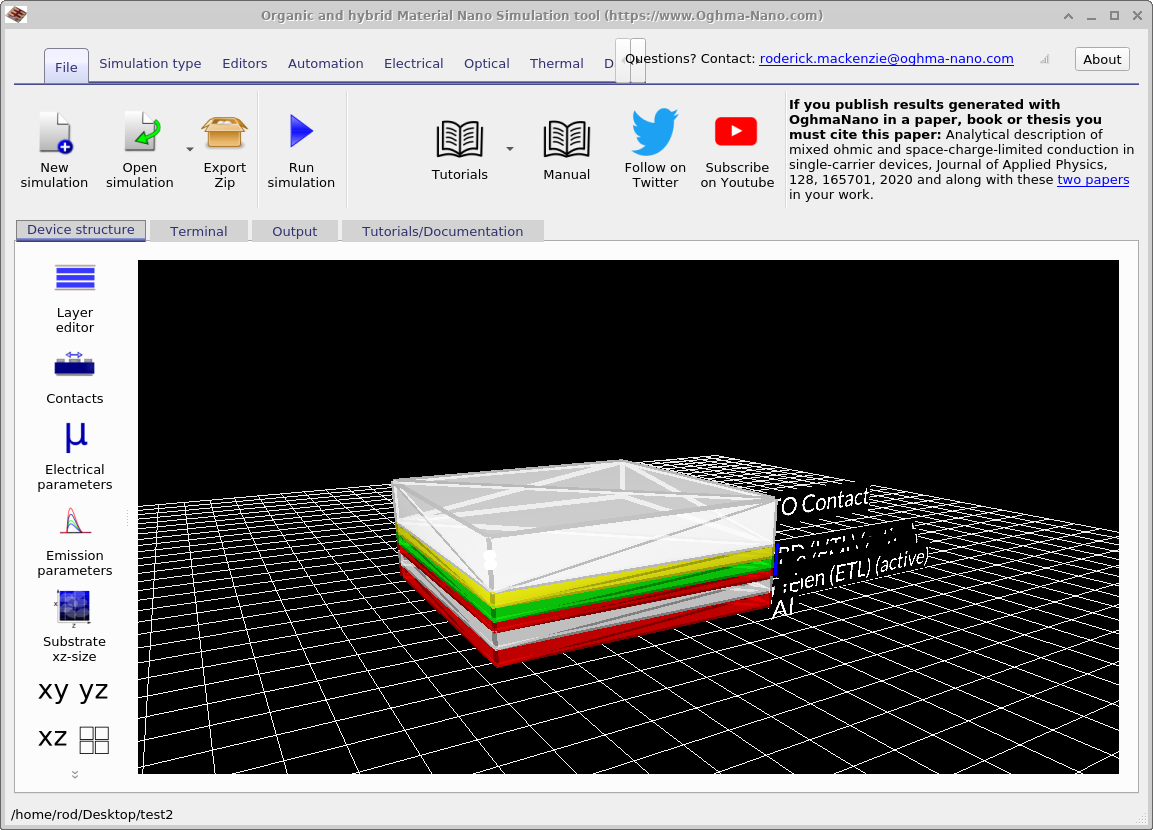Viewport: 1153px width, 830px height.
Task: Expand the Tutorials dropdown arrow
Action: point(509,148)
